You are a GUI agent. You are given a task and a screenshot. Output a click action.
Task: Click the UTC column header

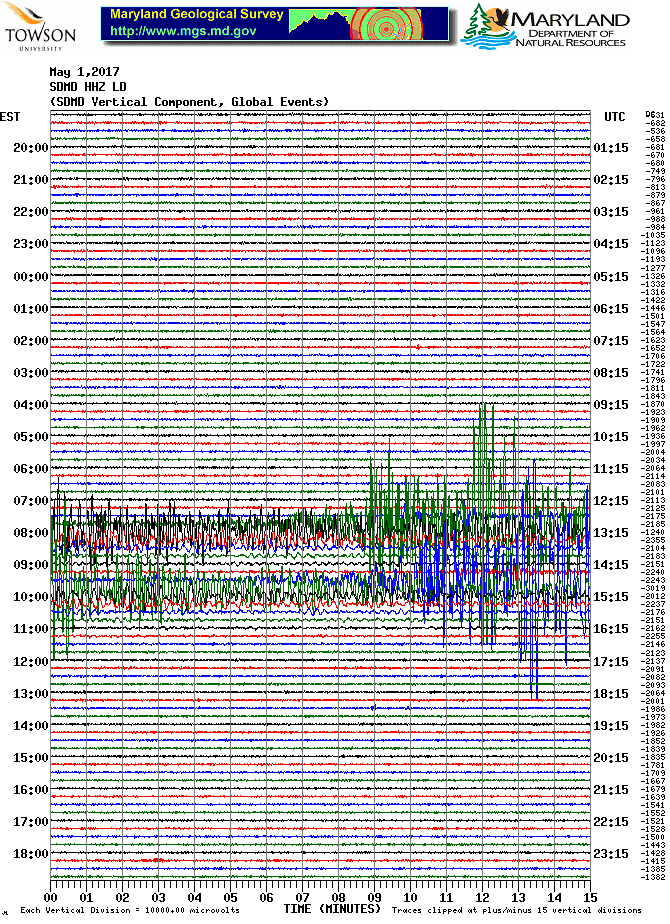point(614,117)
